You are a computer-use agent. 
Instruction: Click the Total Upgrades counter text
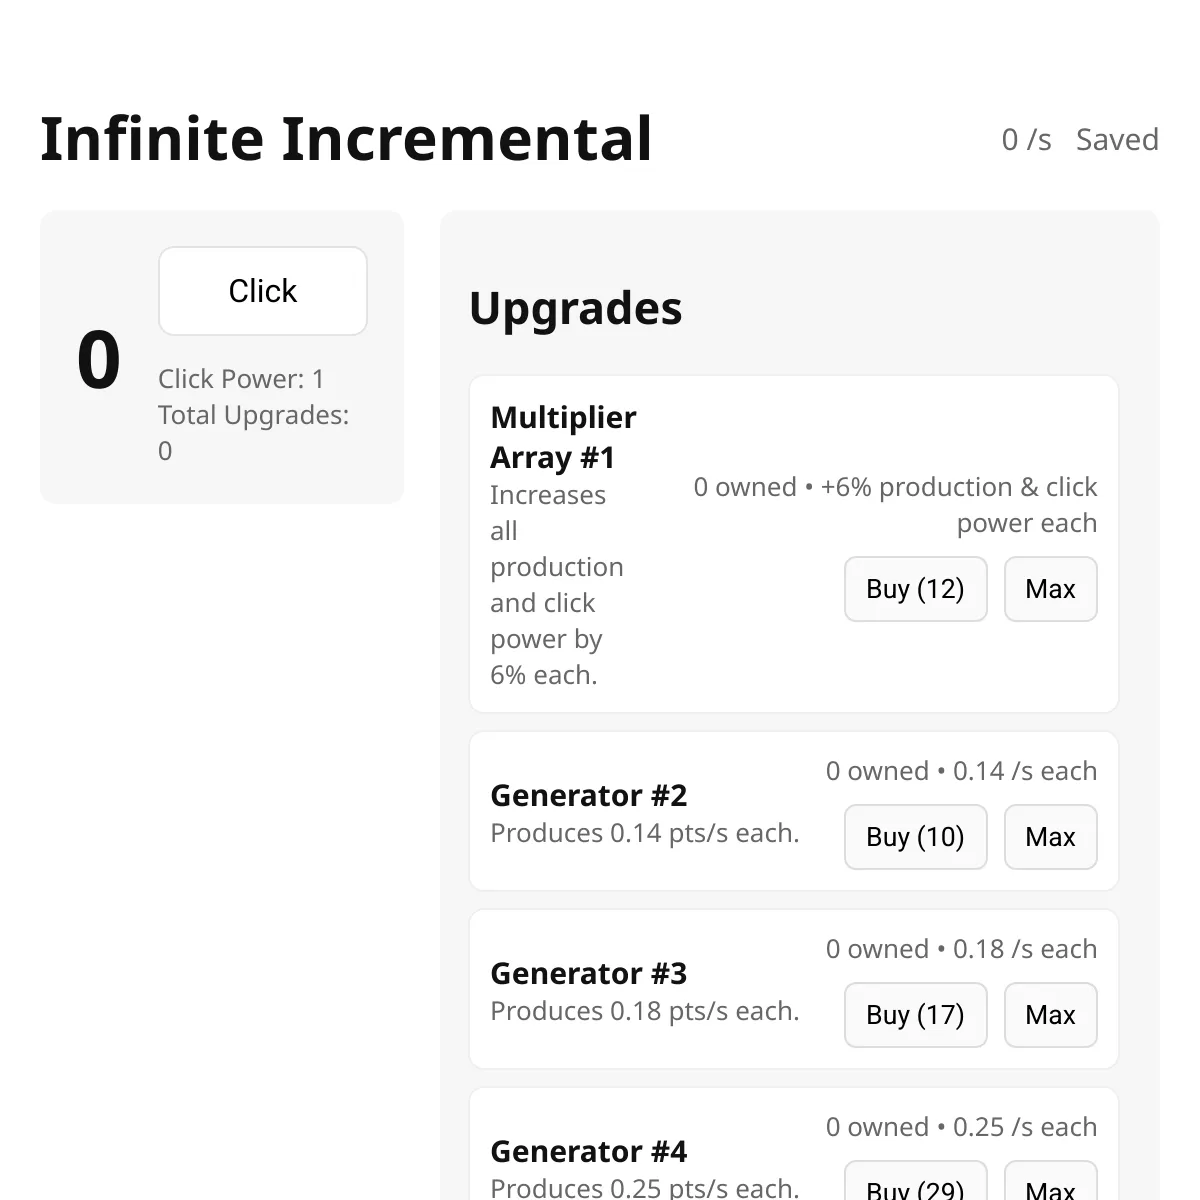(253, 432)
